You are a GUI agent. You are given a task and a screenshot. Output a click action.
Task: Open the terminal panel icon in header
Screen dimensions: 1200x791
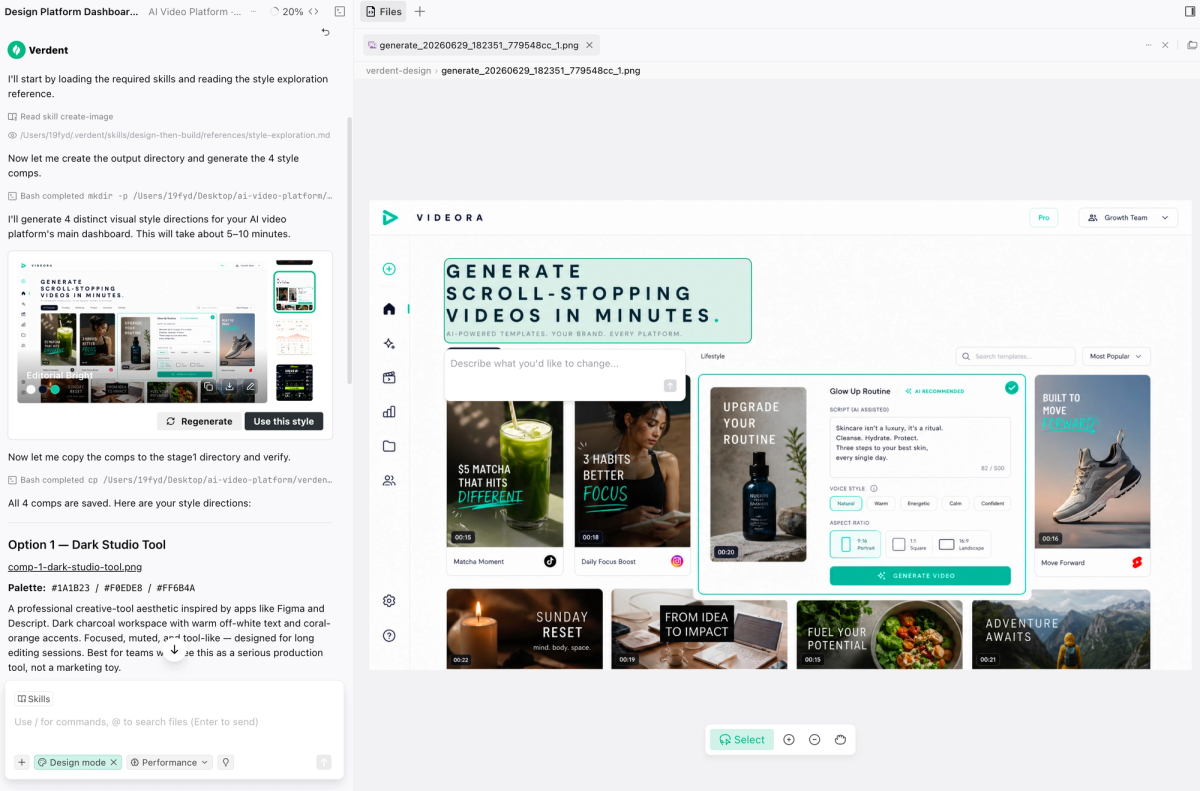tap(340, 12)
